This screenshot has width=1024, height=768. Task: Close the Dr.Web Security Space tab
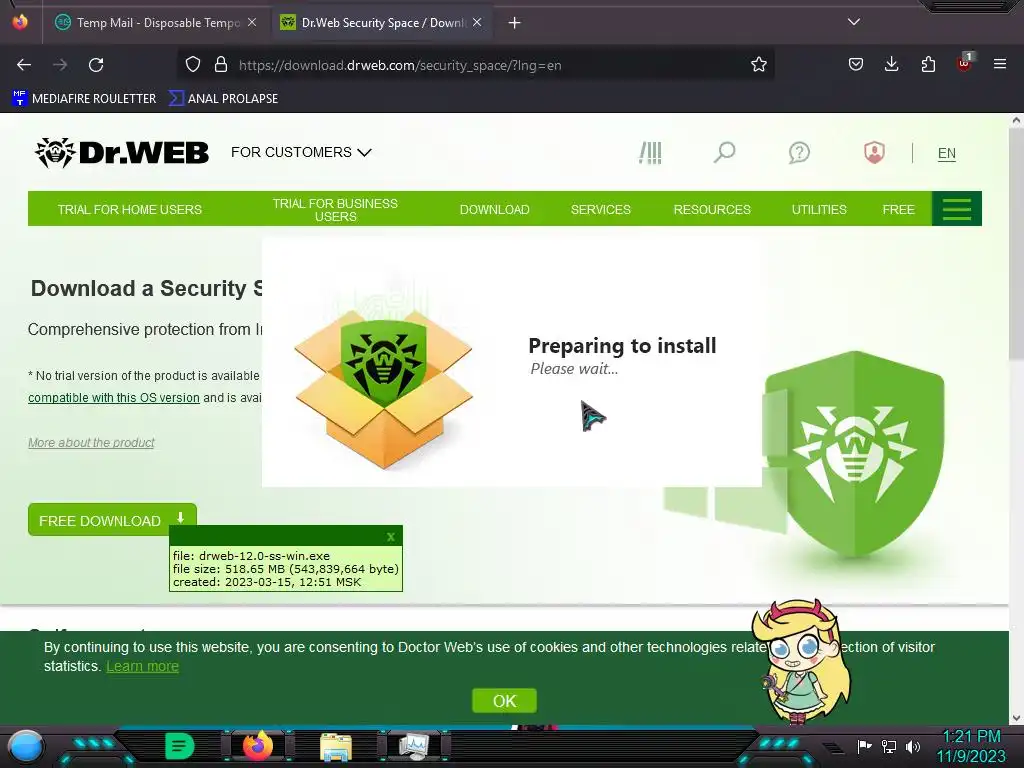(477, 23)
